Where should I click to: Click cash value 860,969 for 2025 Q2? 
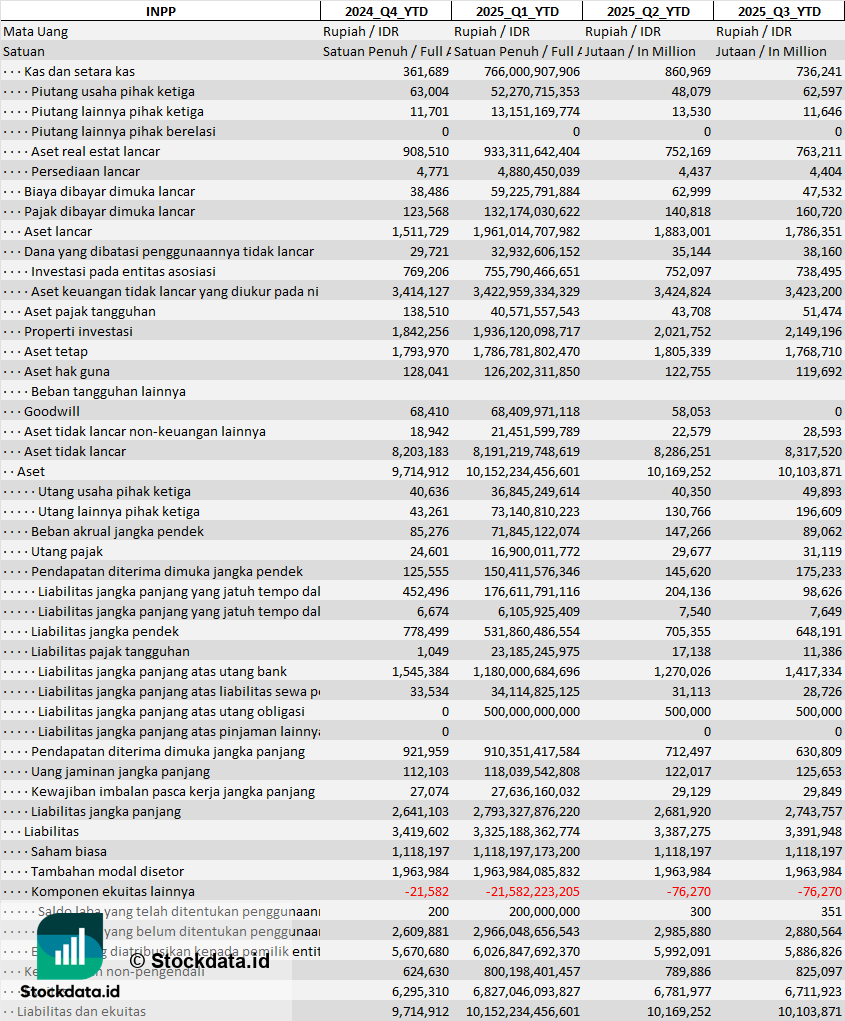click(687, 72)
